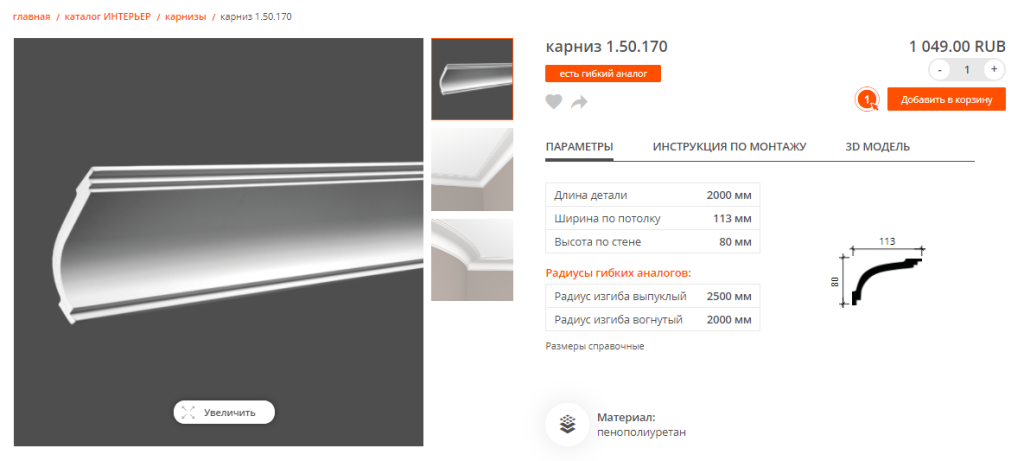
Task: Click the quantity input field
Action: 967,69
